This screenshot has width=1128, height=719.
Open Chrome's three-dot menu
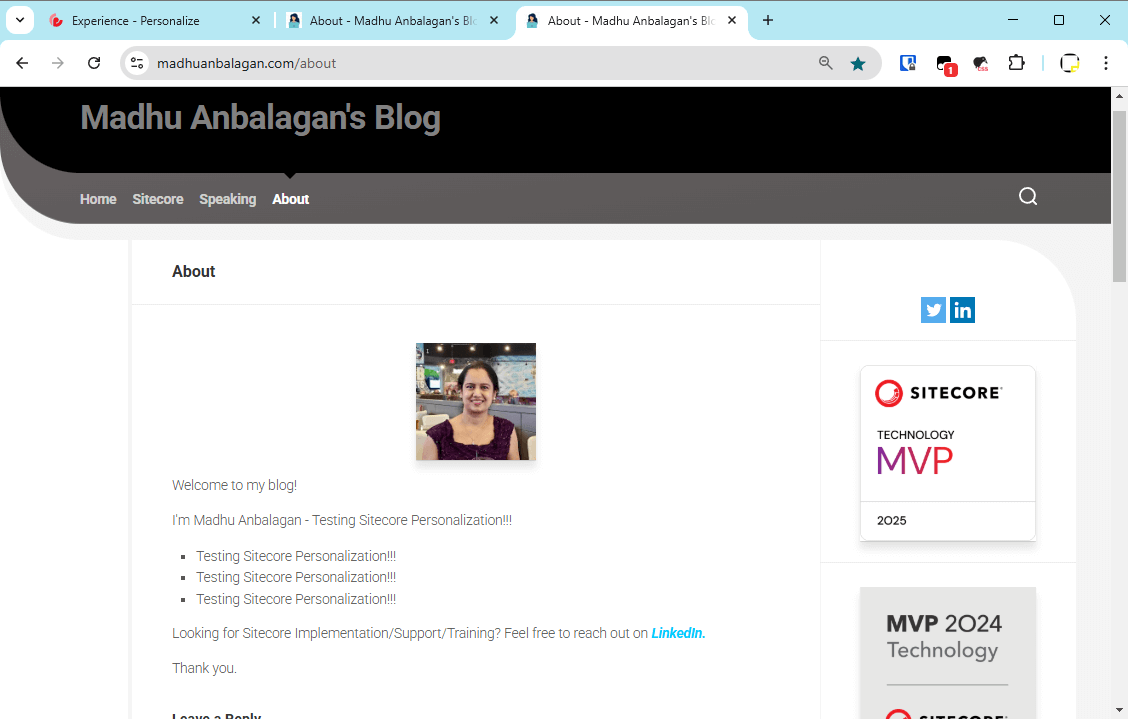(1105, 63)
